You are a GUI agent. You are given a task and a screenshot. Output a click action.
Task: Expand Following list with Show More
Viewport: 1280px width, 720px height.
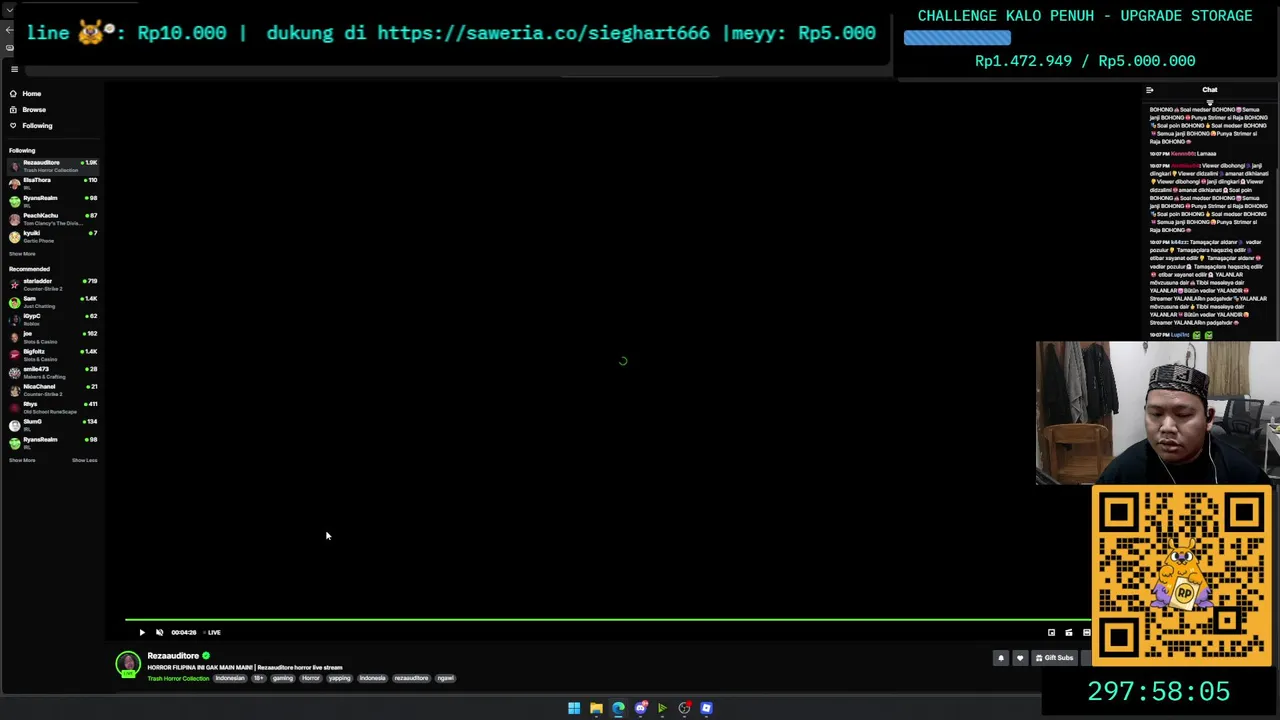pyautogui.click(x=22, y=254)
